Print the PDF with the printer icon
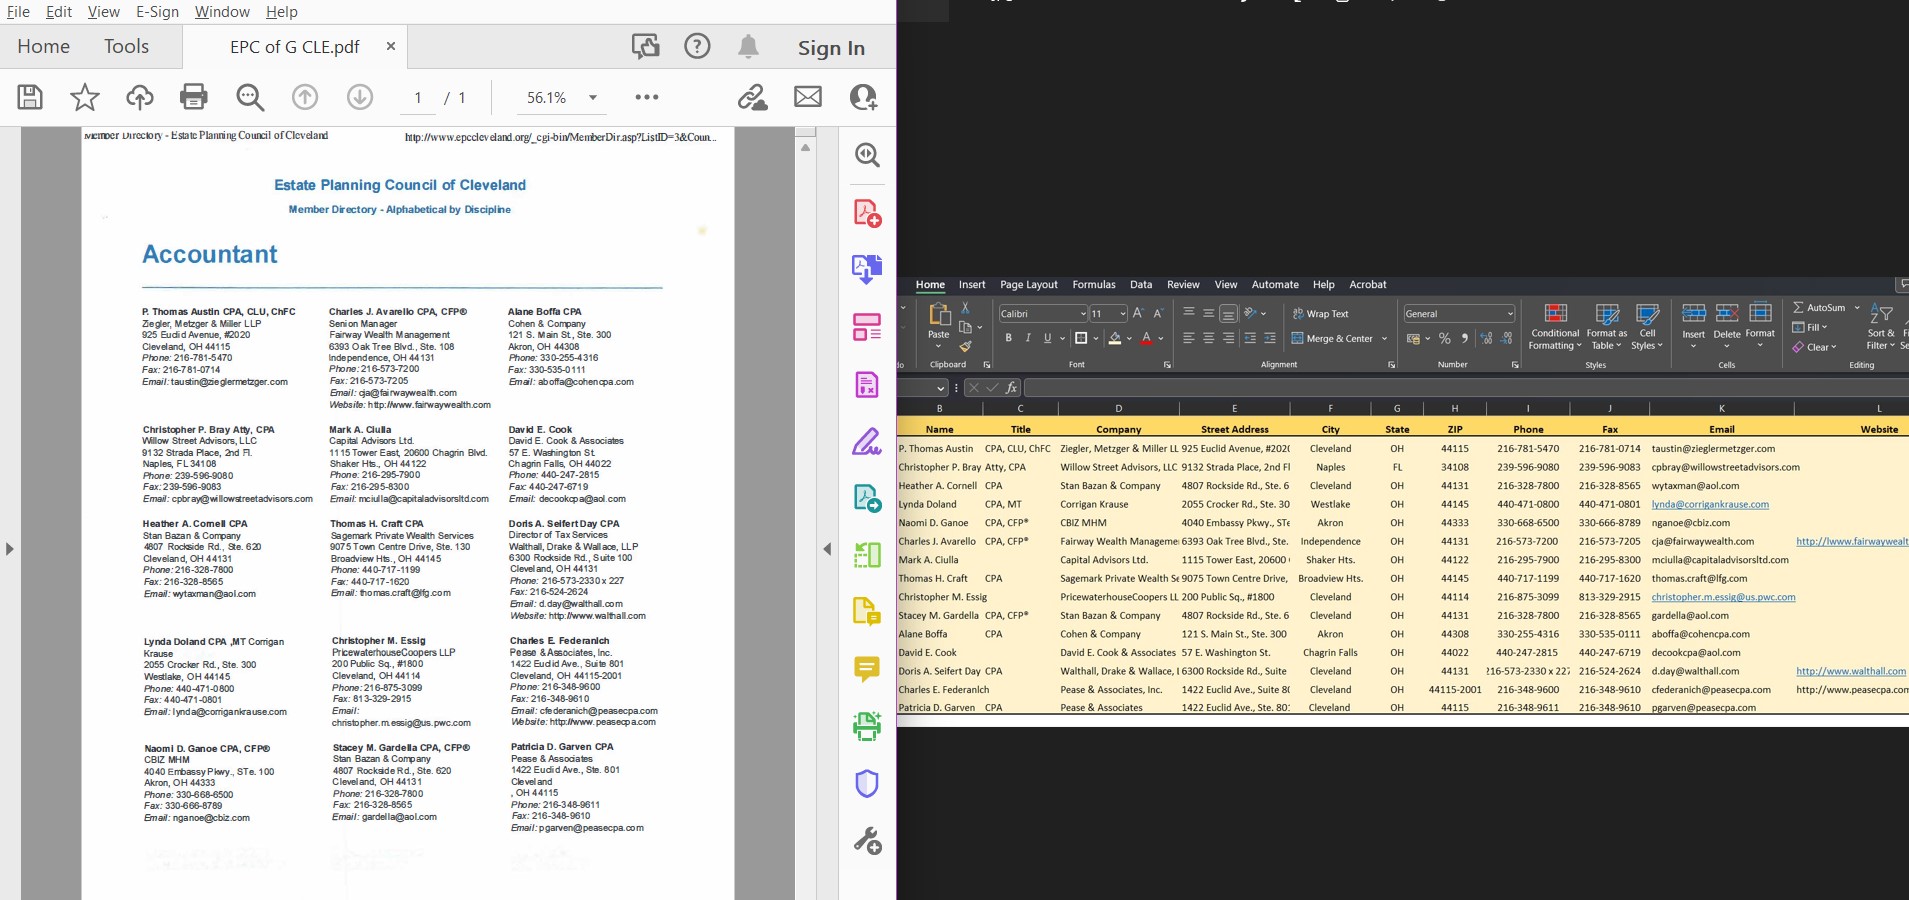1909x900 pixels. (194, 97)
